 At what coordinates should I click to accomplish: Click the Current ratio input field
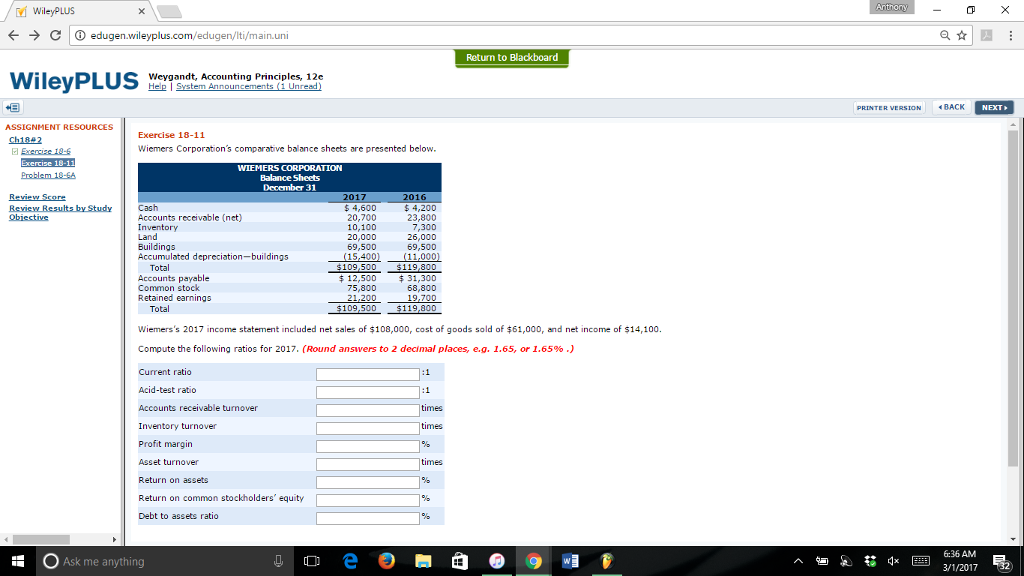tap(368, 374)
